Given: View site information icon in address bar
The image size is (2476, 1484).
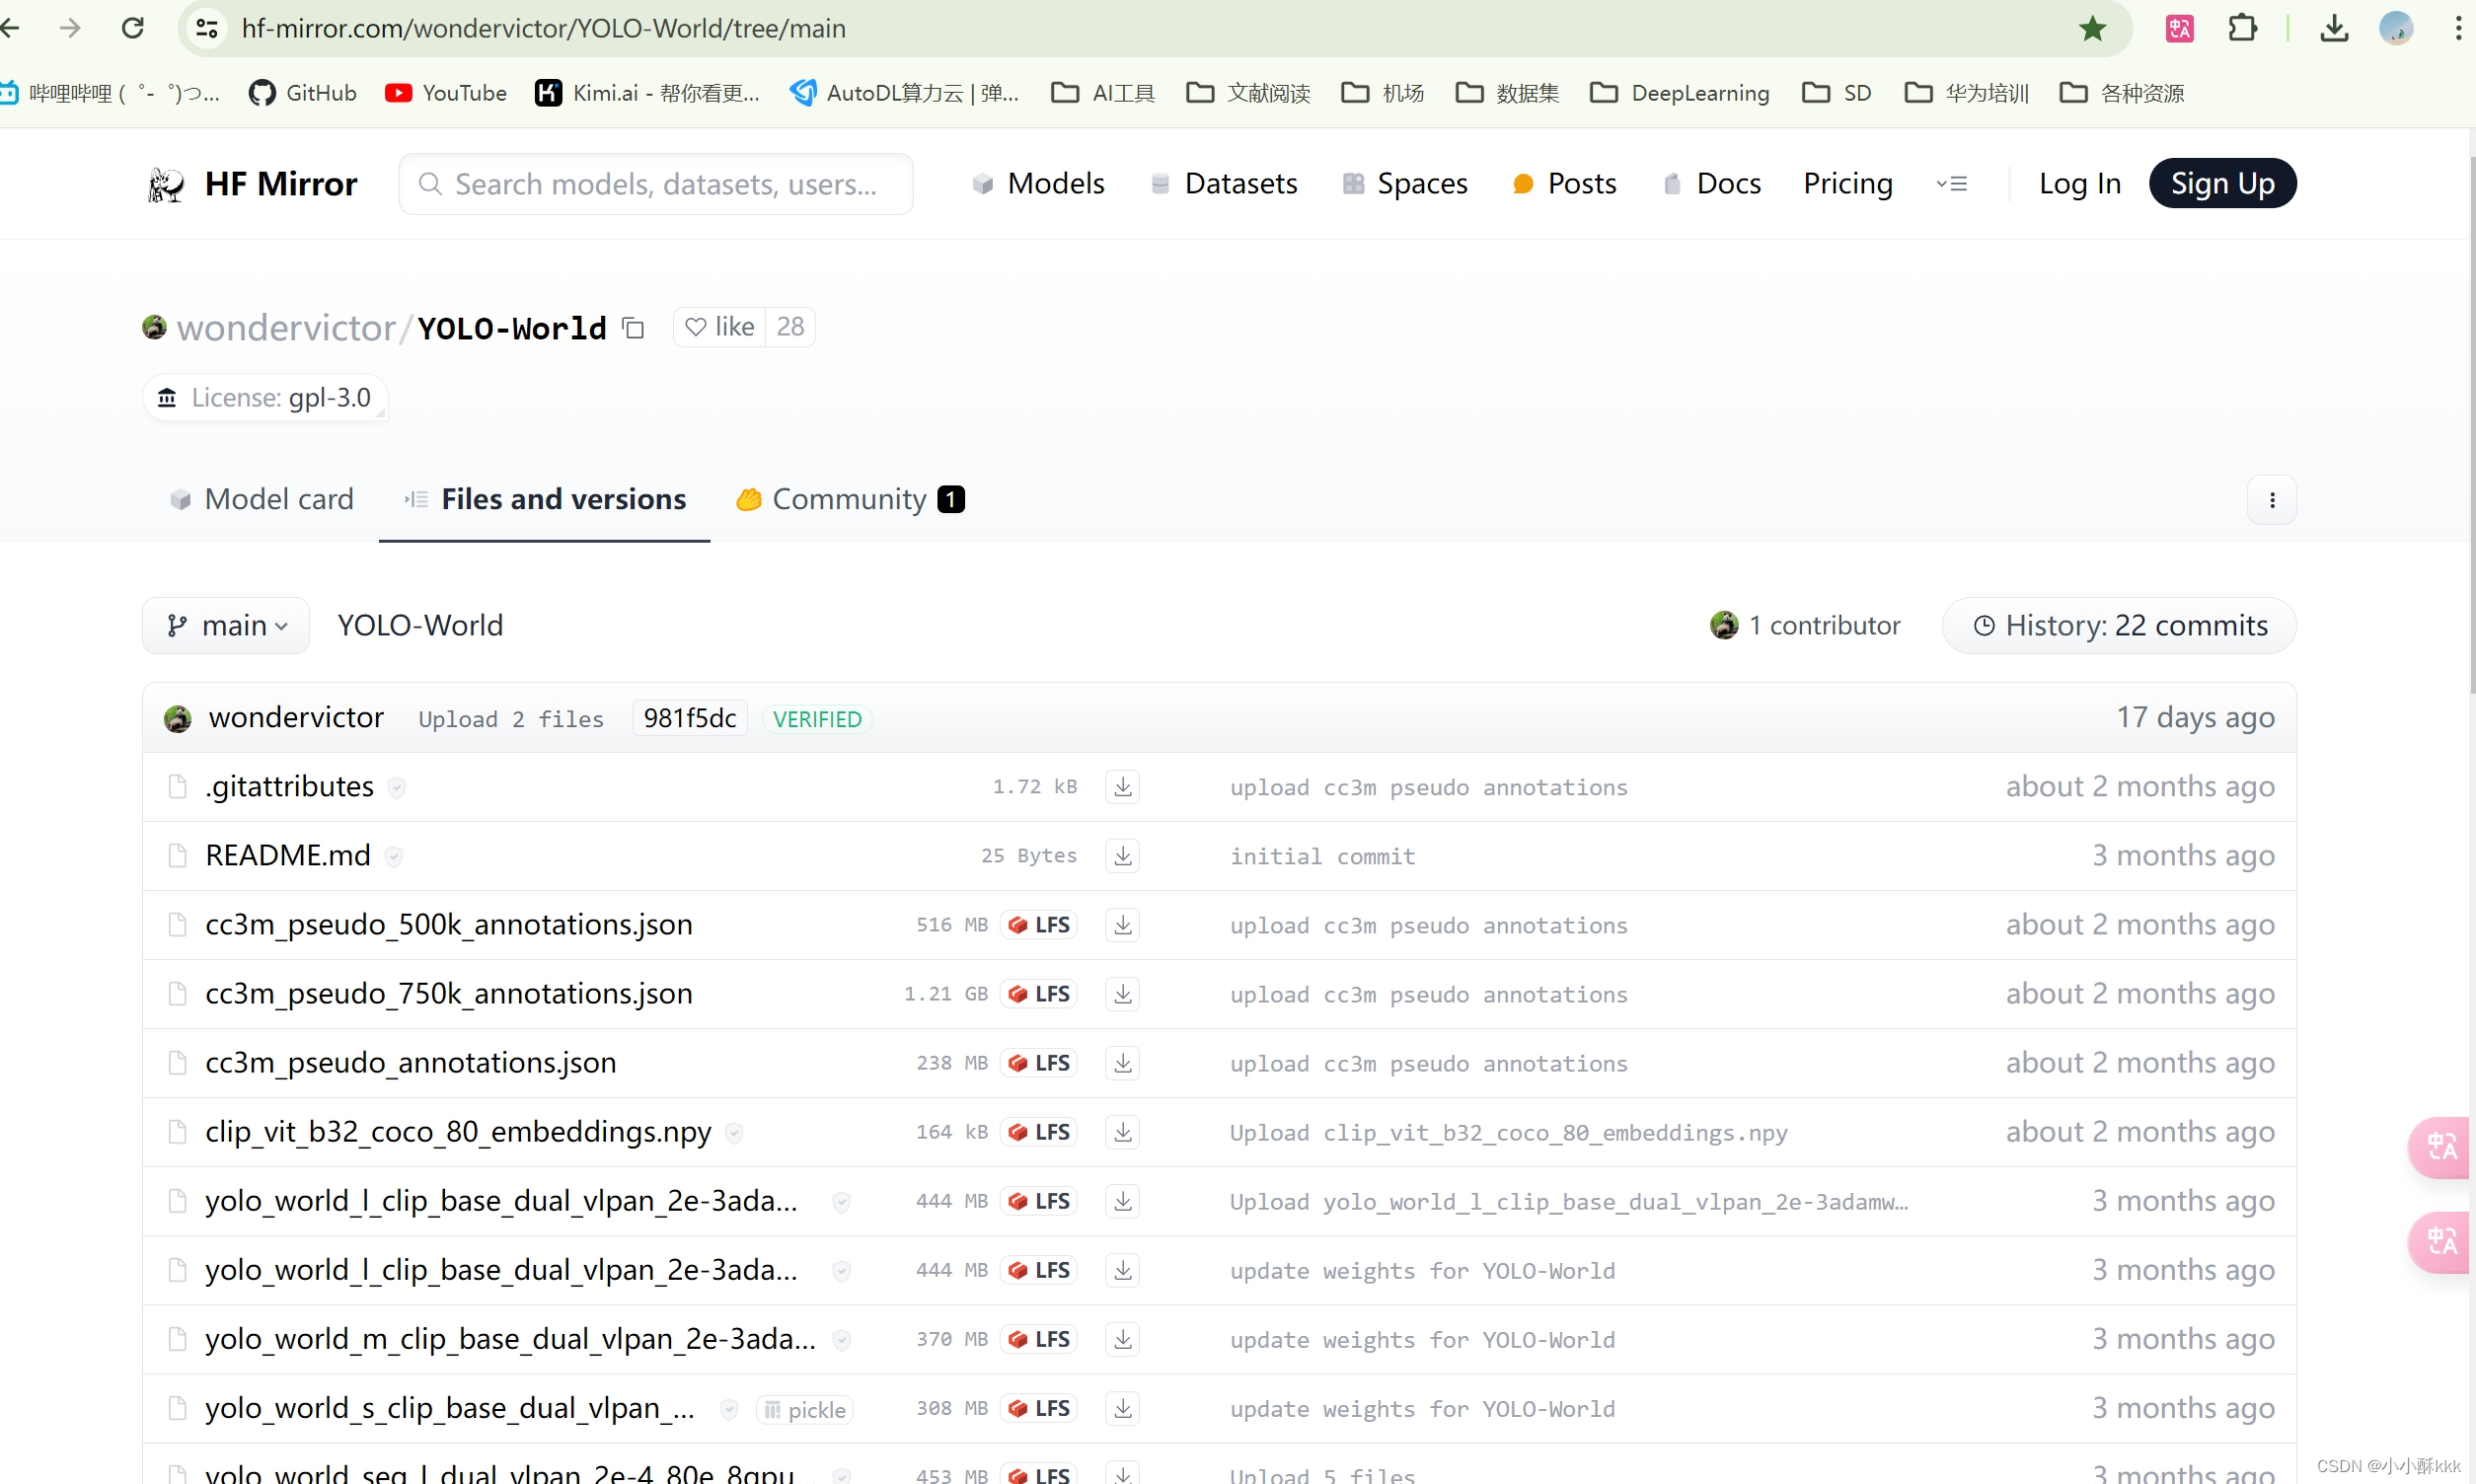Looking at the screenshot, I should click(207, 28).
